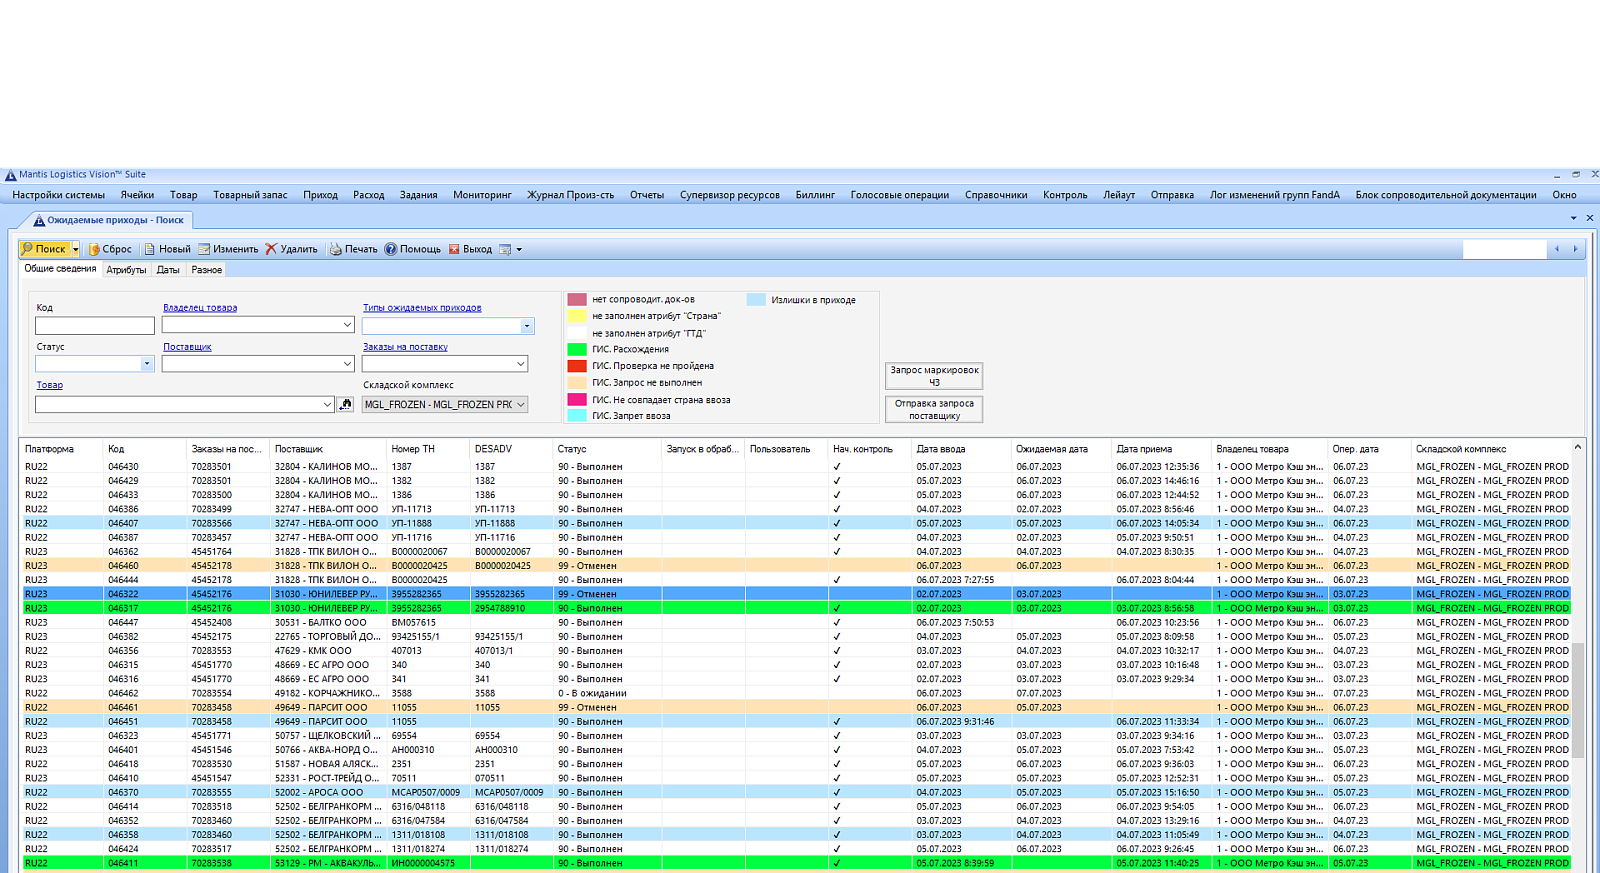Click the grid scroll-up arrow
1600x873 pixels.
1578,447
